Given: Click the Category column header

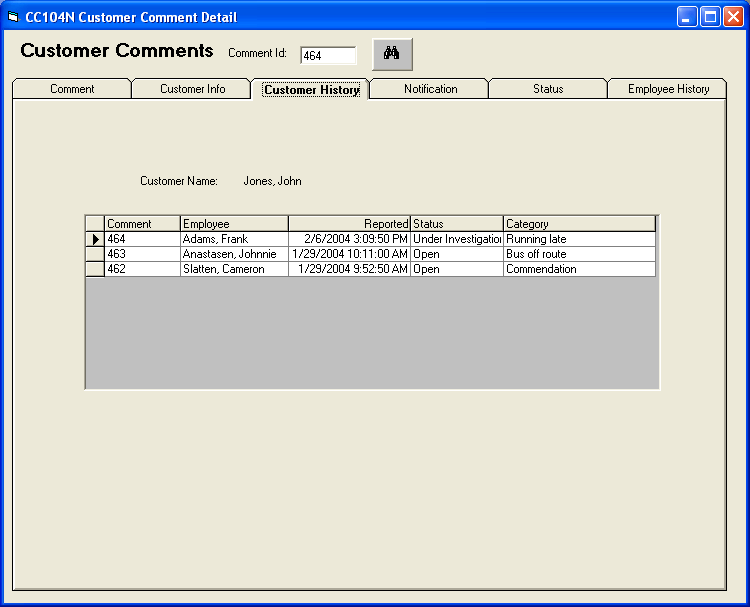Looking at the screenshot, I should (x=579, y=224).
